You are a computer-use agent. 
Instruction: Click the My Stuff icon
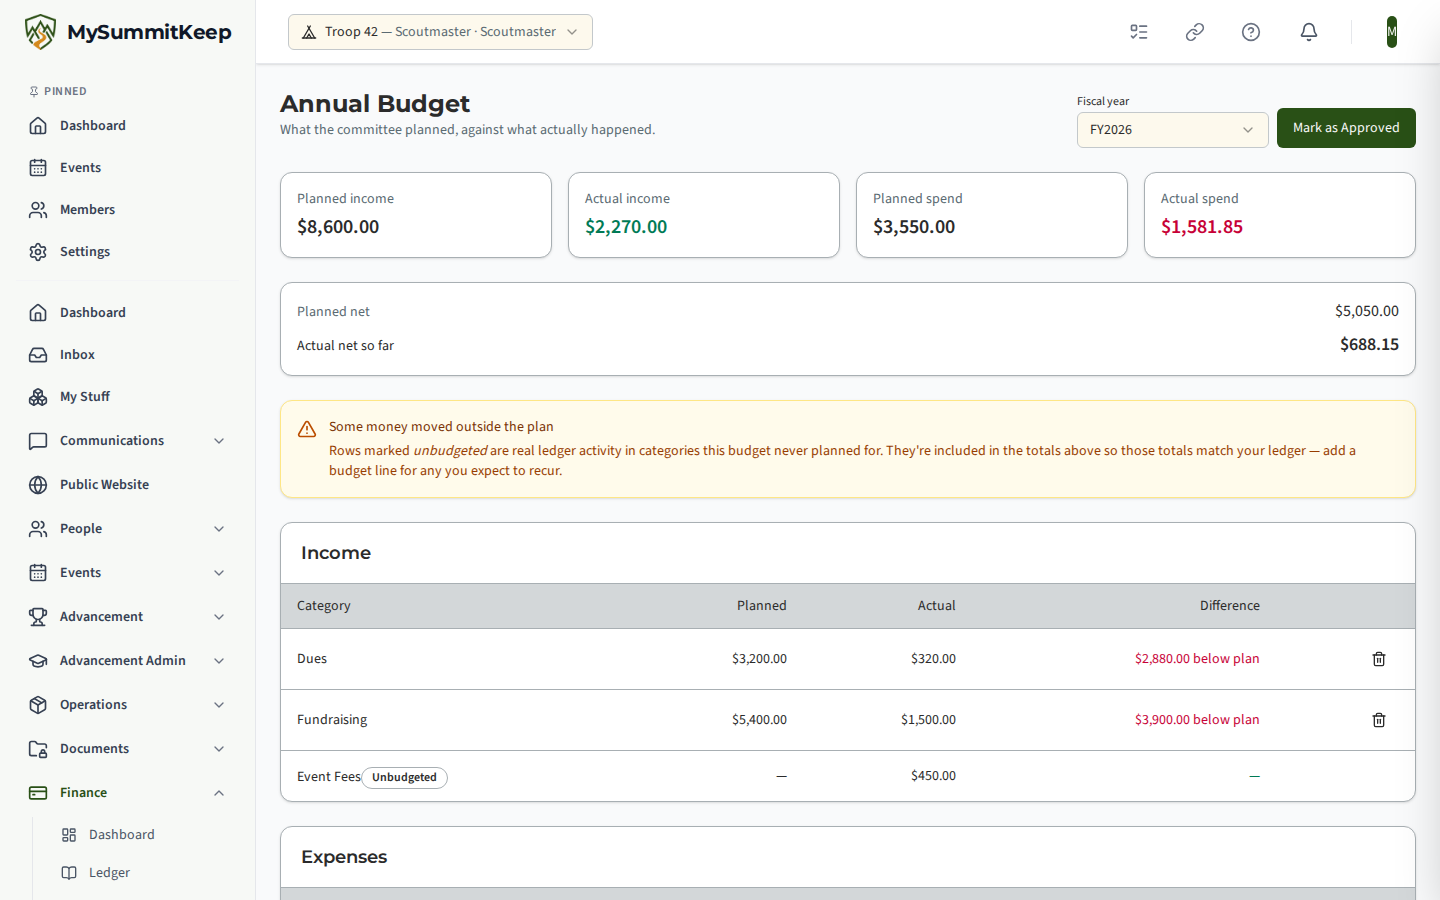pyautogui.click(x=38, y=397)
